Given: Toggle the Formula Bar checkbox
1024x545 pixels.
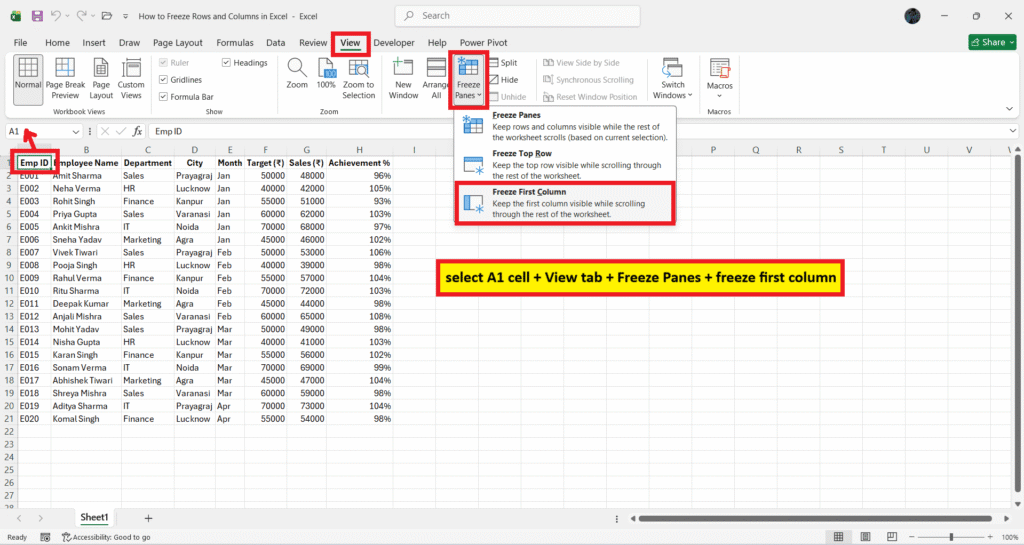Looking at the screenshot, I should coord(163,97).
